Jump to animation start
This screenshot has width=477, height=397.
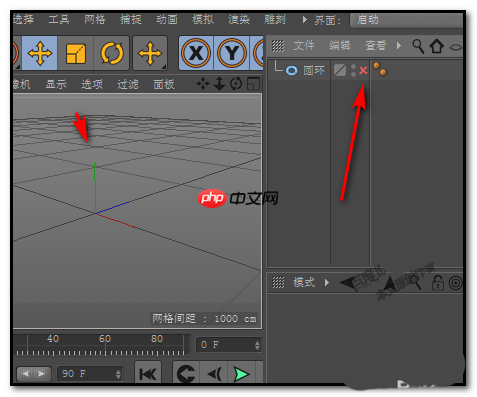click(x=148, y=374)
